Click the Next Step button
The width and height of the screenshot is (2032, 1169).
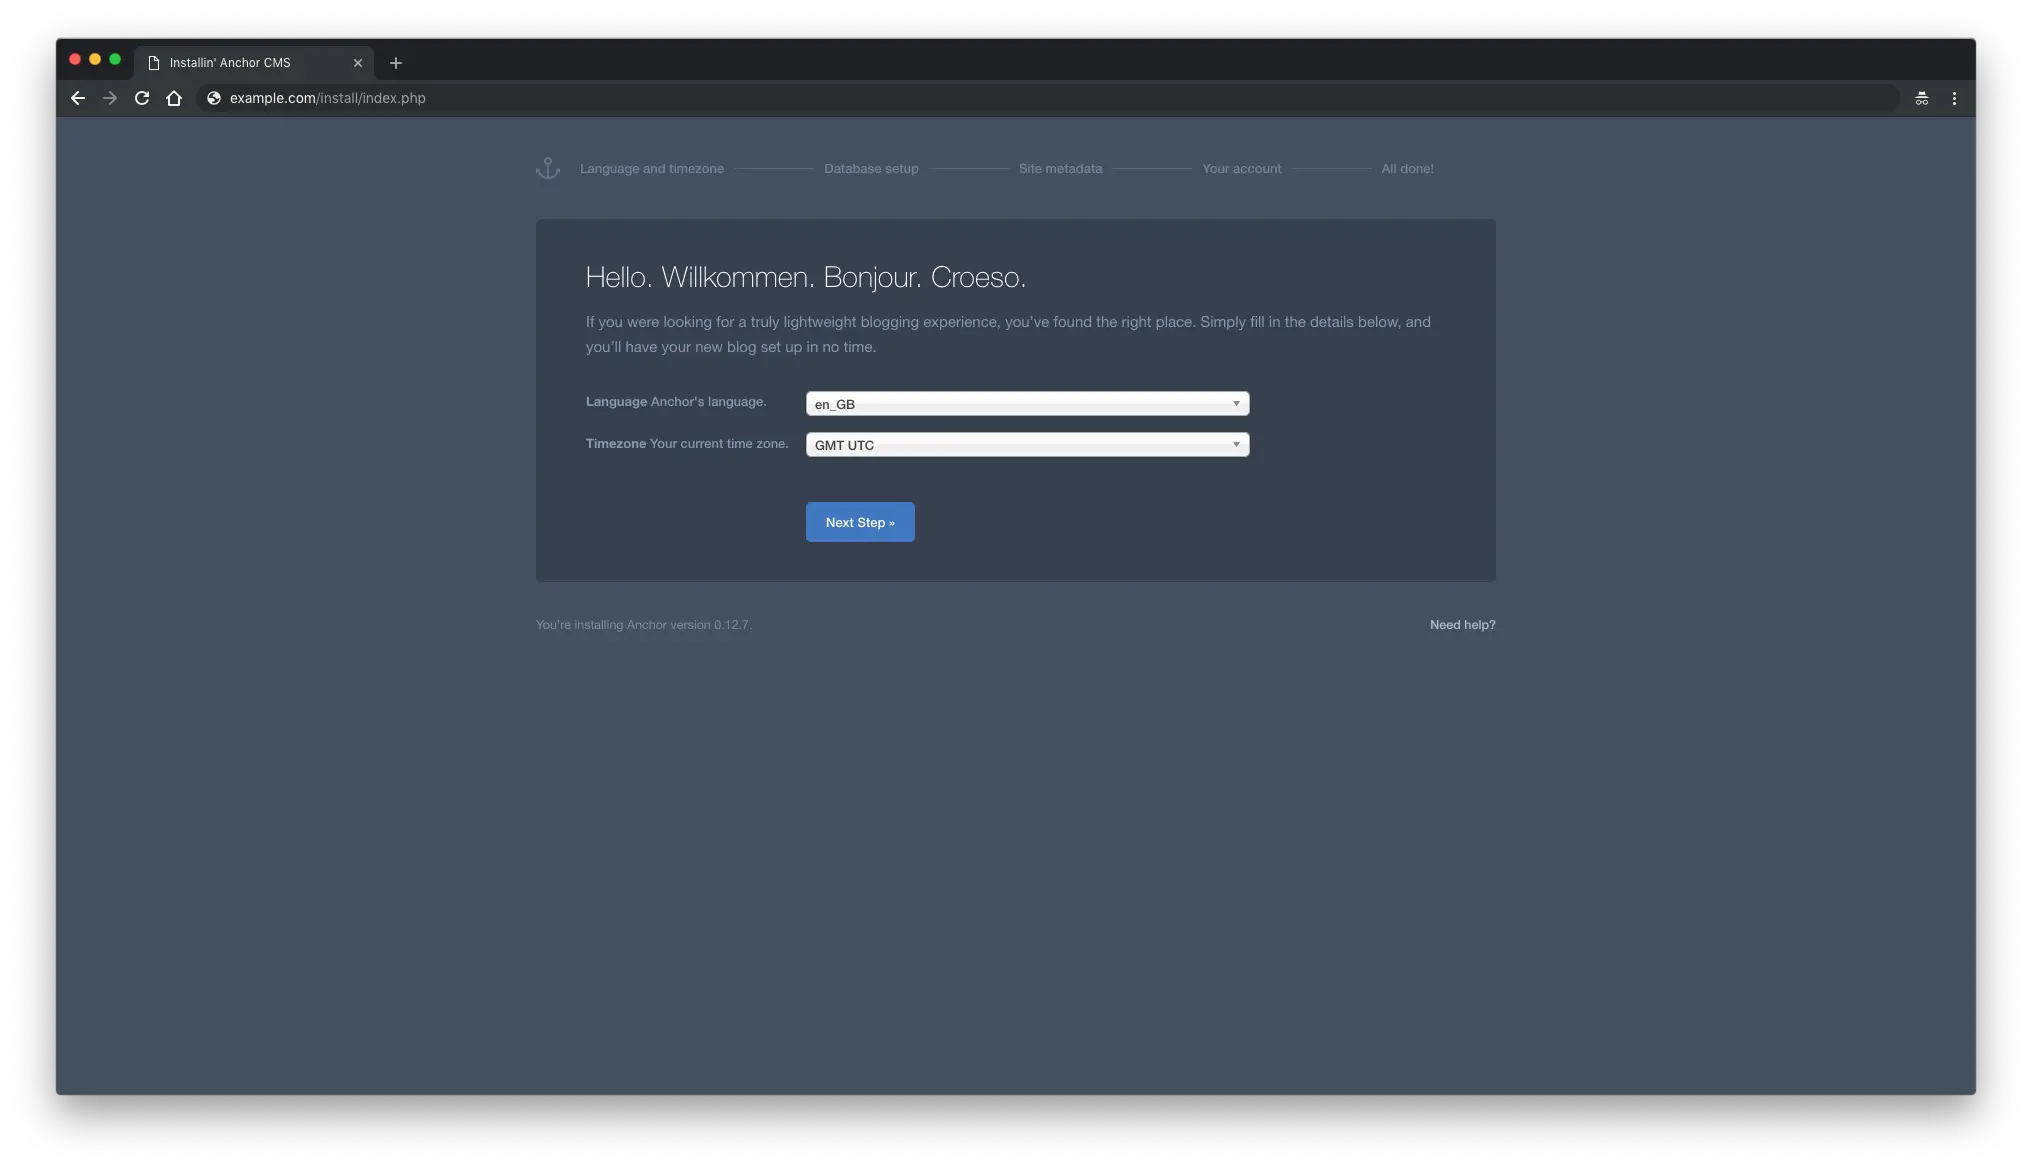(860, 522)
